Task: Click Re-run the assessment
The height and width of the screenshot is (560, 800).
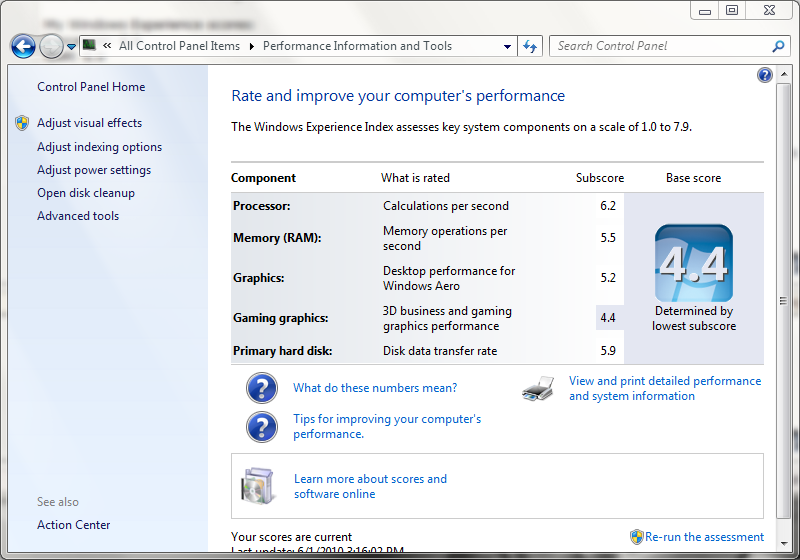Action: pos(704,537)
